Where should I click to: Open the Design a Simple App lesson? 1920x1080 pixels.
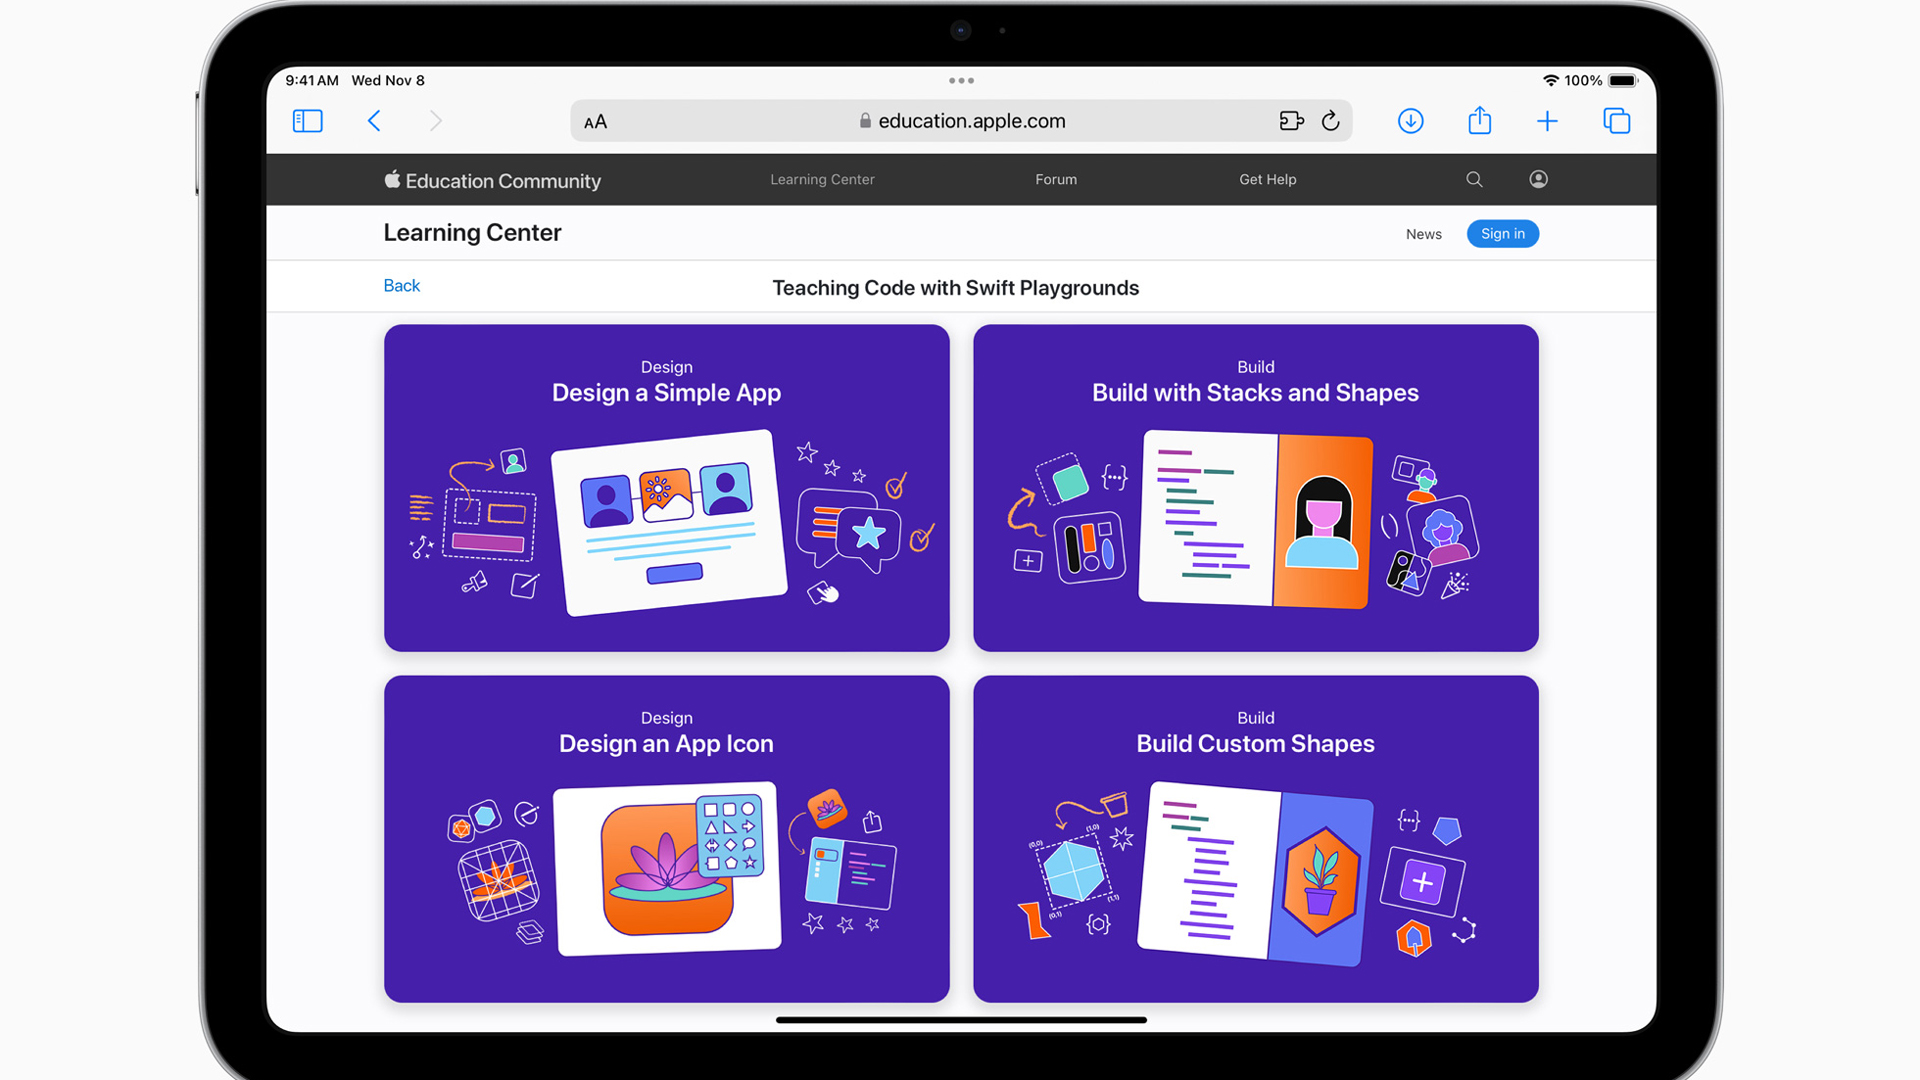pyautogui.click(x=666, y=488)
